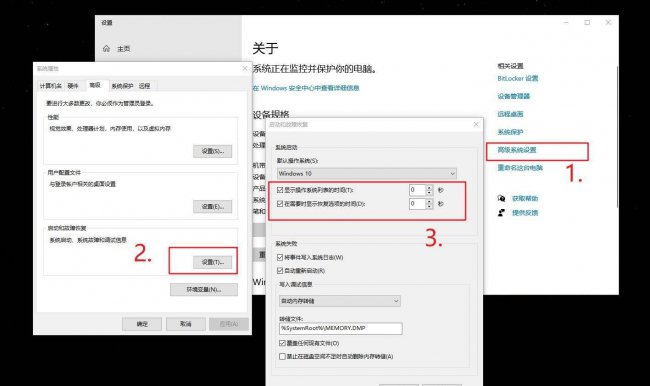
Task: Minimize the Settings window
Action: pyautogui.click(x=566, y=22)
